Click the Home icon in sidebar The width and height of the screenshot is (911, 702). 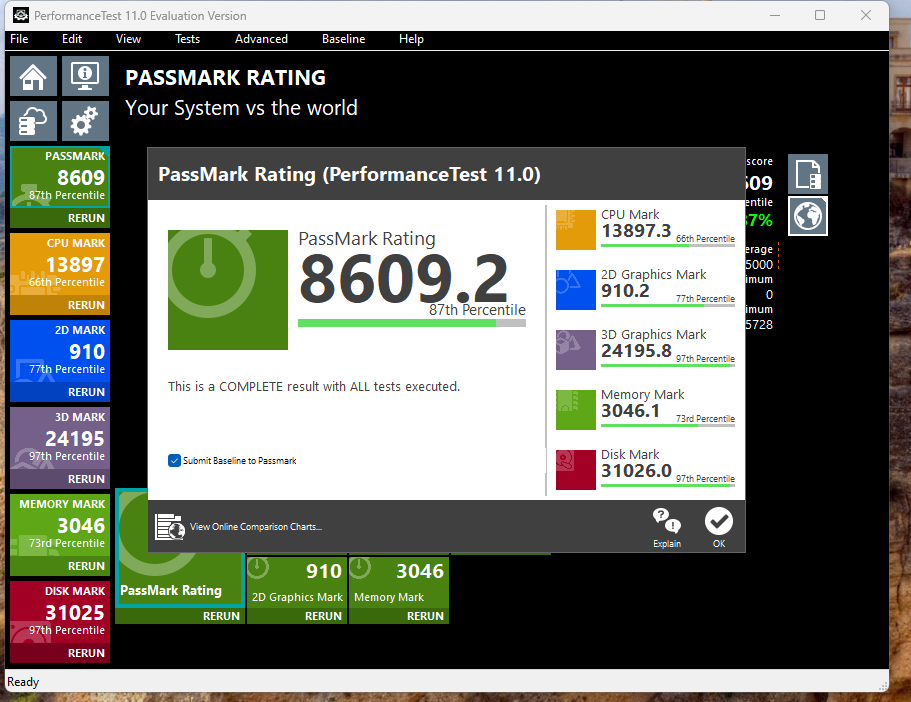click(34, 76)
